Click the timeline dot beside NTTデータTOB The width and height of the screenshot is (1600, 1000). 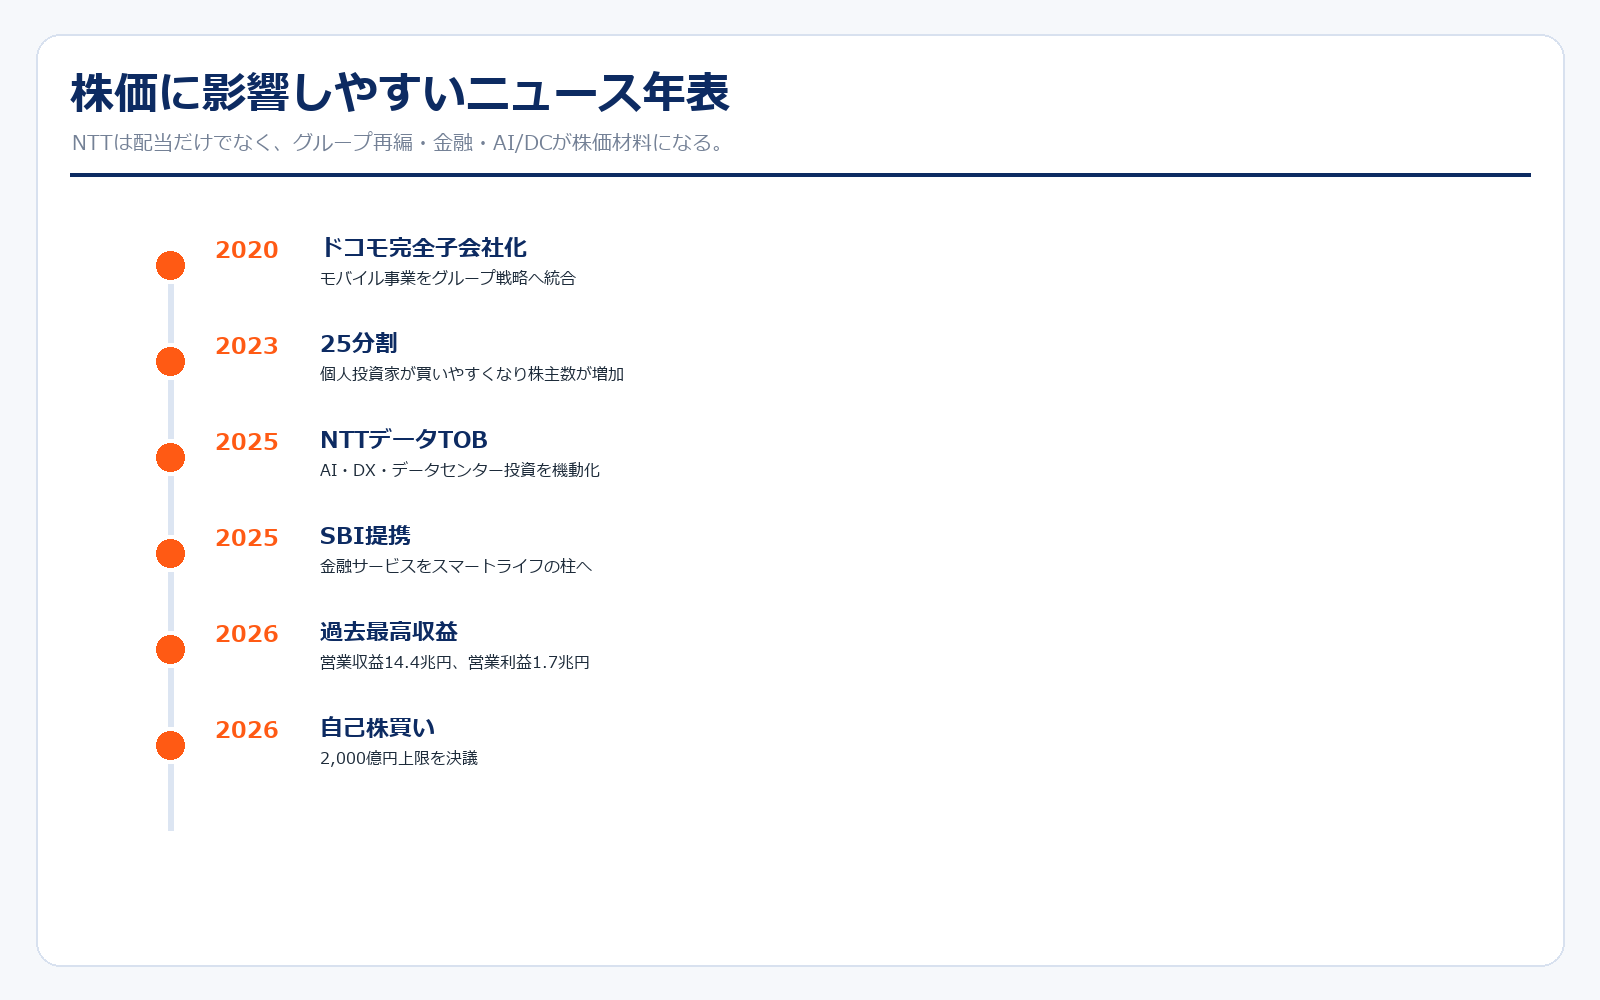(x=170, y=458)
